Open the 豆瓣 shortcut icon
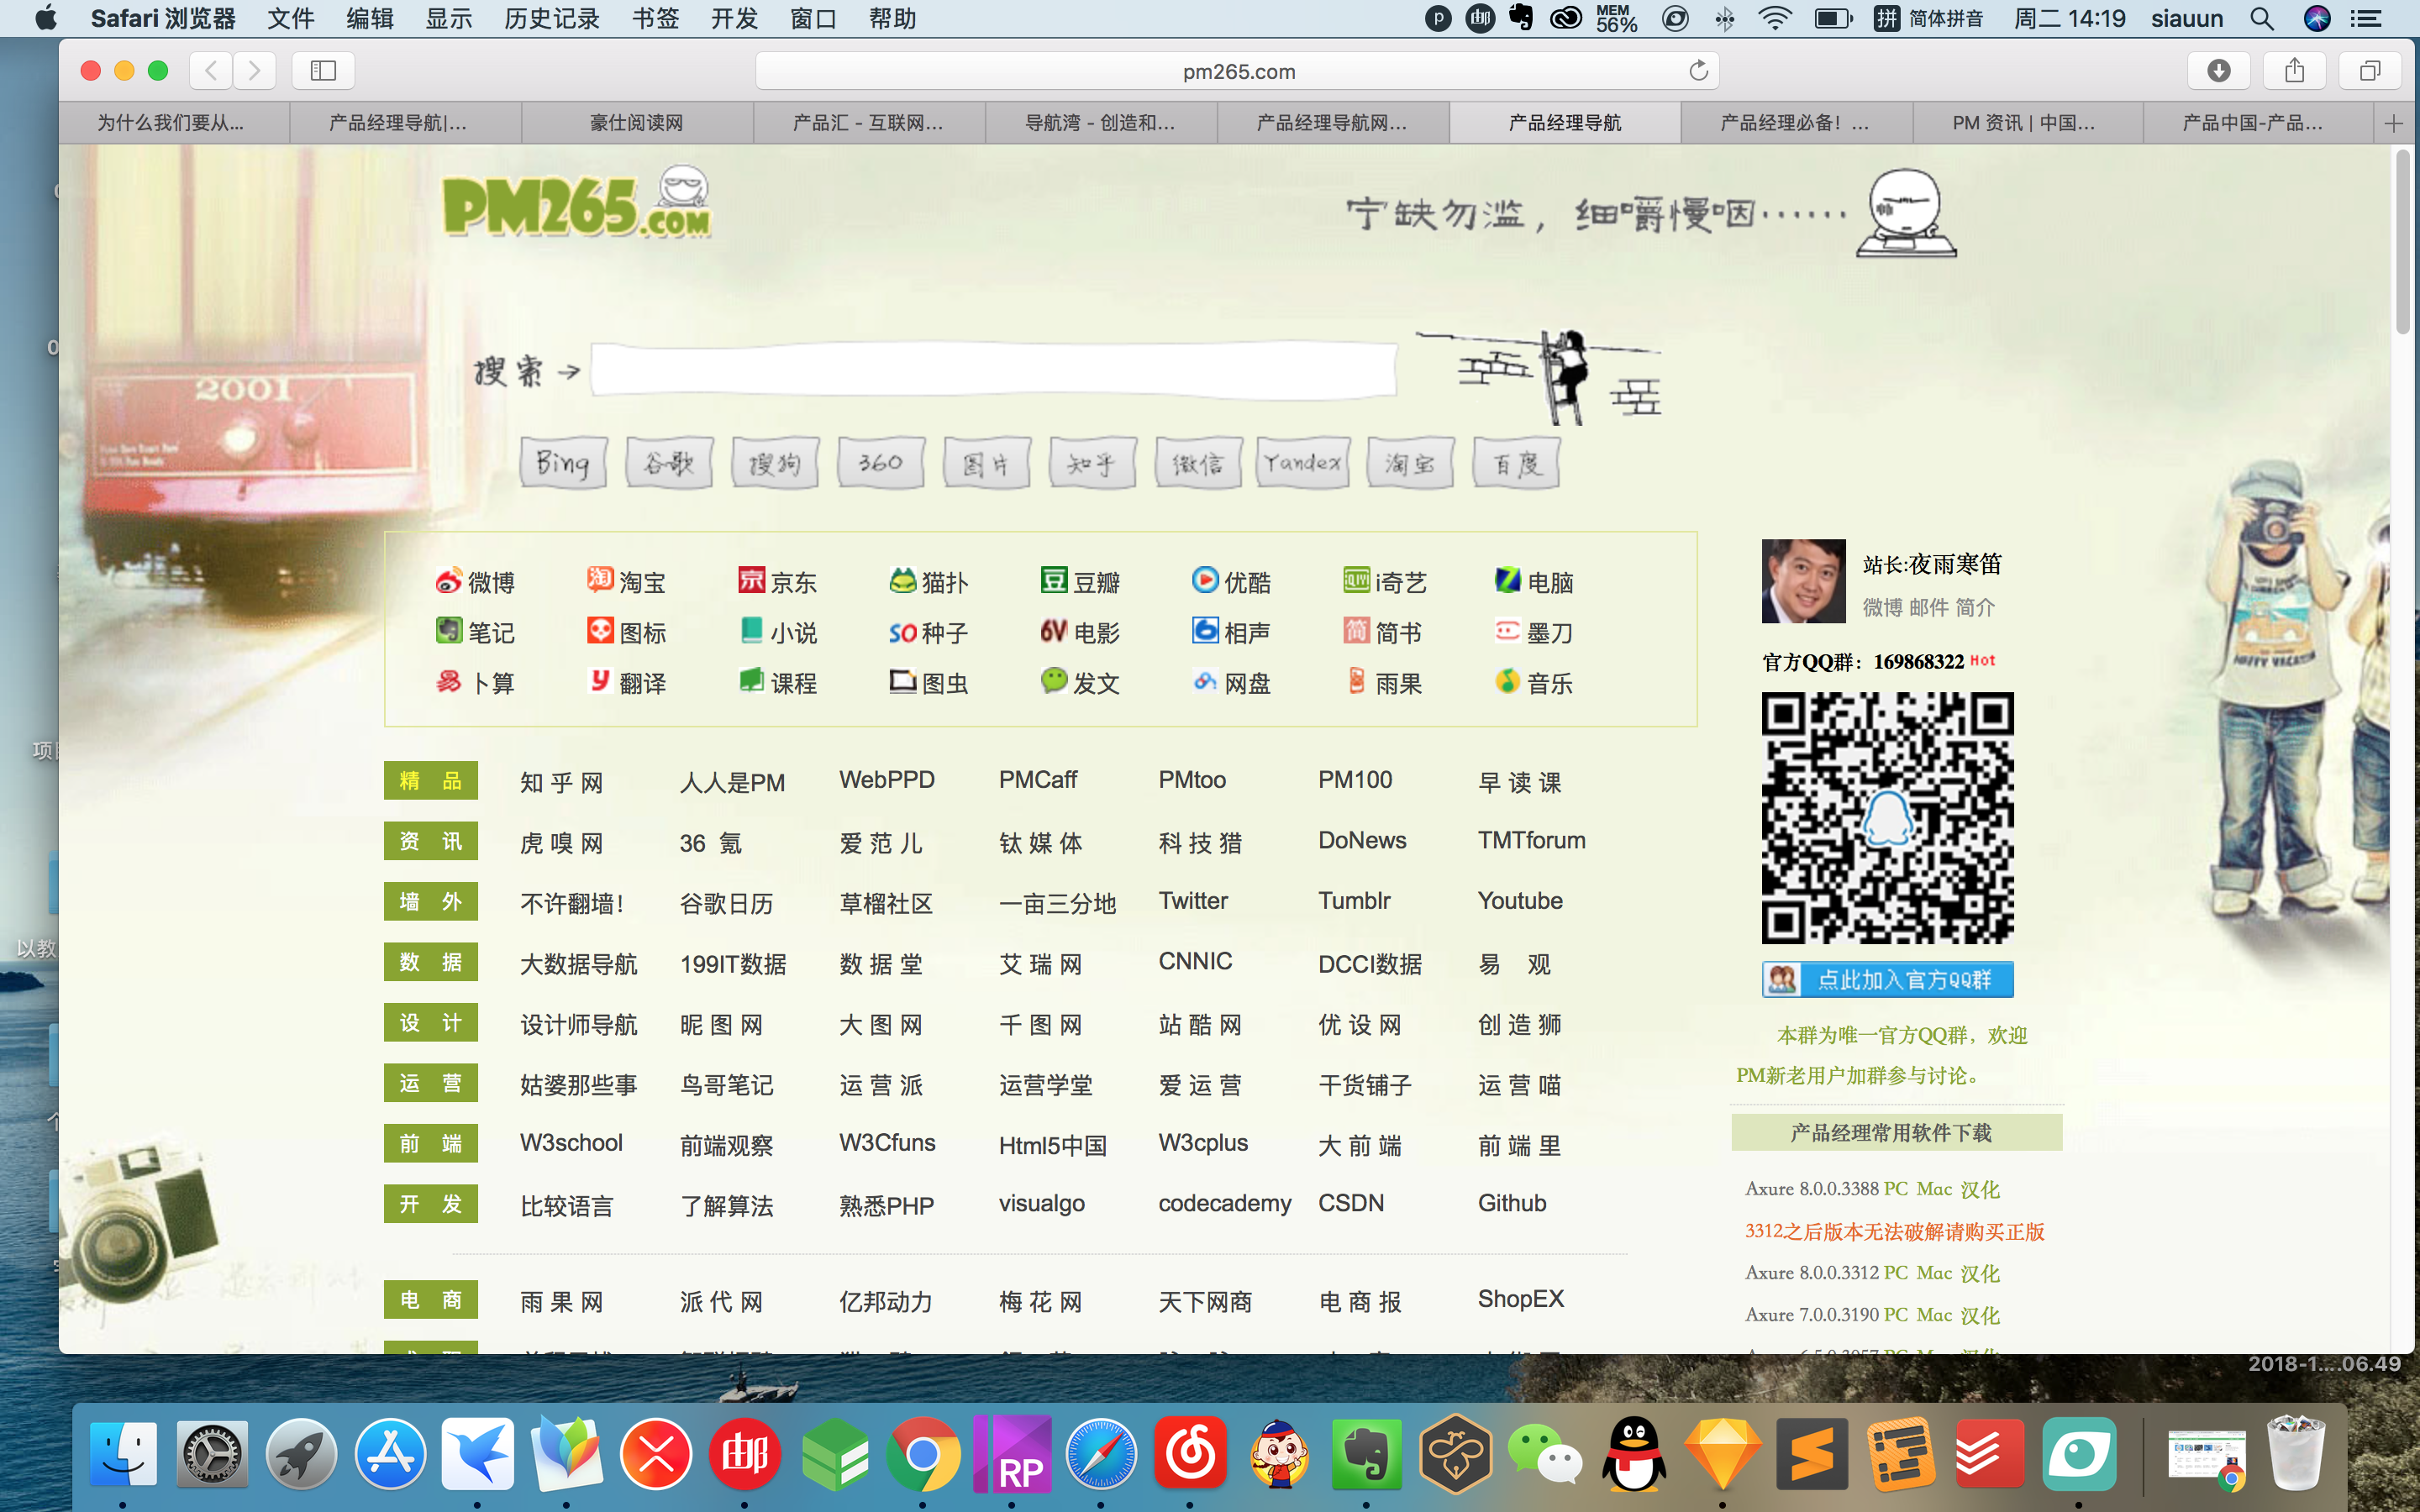 (1080, 582)
